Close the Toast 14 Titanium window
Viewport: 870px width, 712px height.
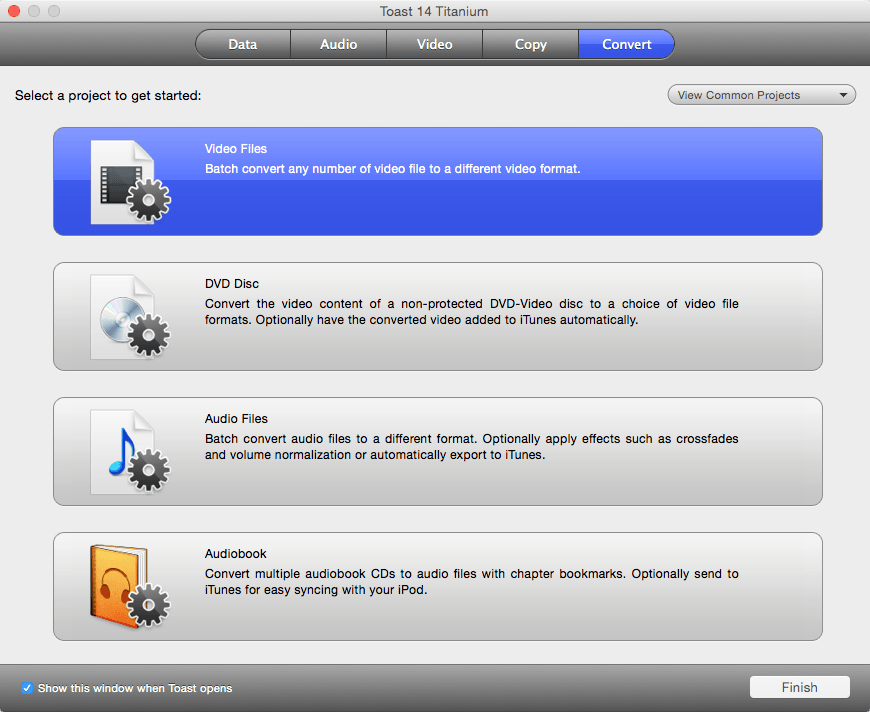coord(14,11)
